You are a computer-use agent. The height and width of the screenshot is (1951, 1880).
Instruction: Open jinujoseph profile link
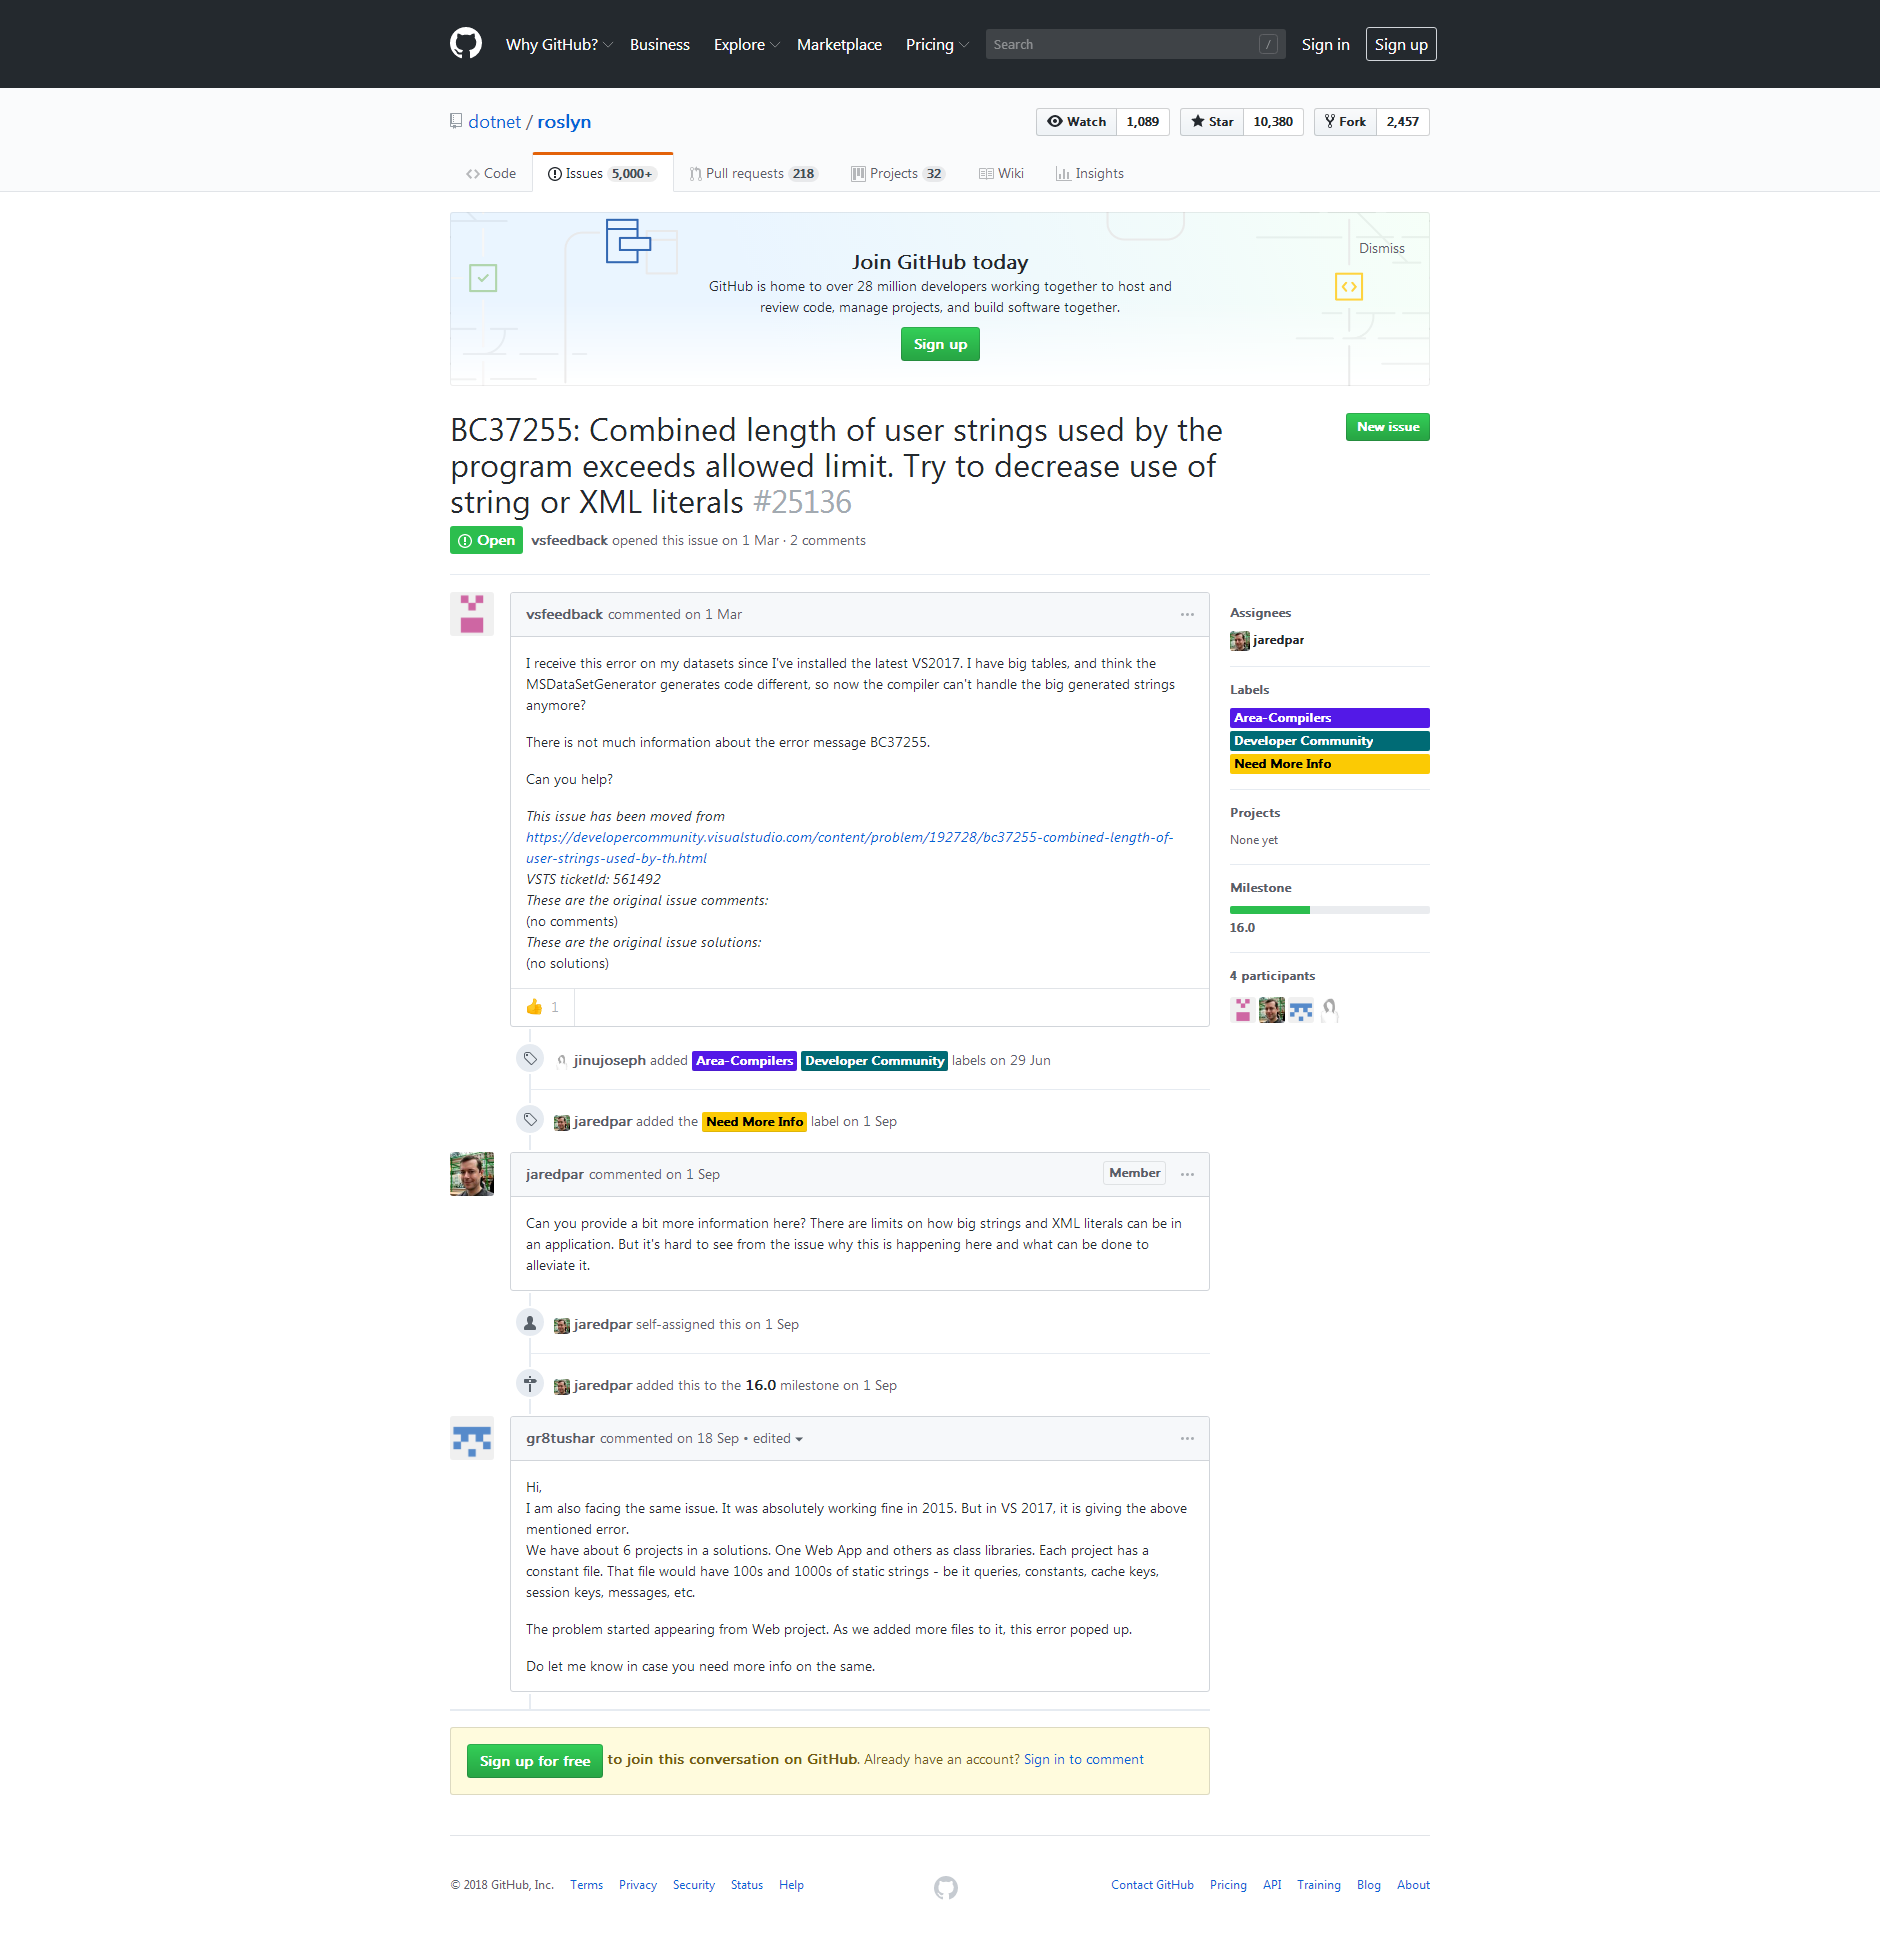click(x=610, y=1060)
